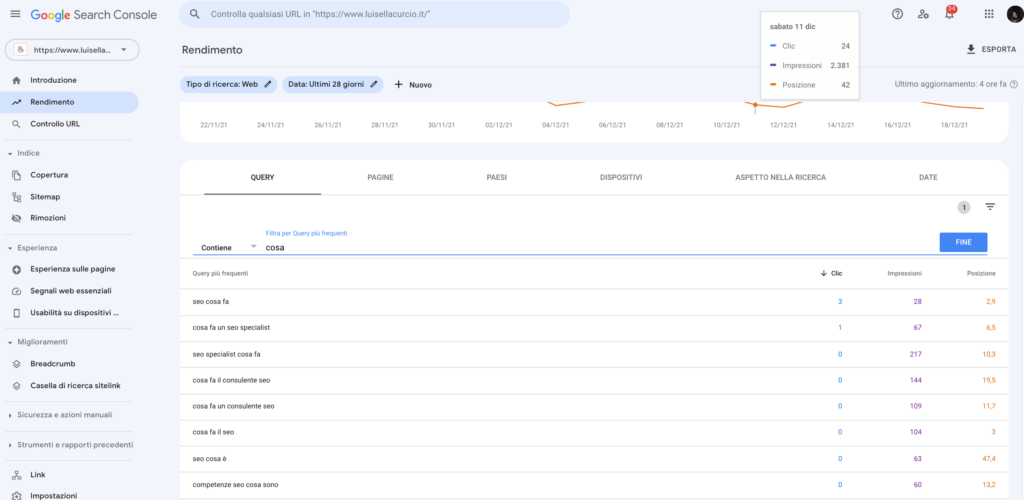This screenshot has width=1024, height=500.
Task: Select the 'cosa fa un seo specialist' row
Action: pyautogui.click(x=594, y=328)
